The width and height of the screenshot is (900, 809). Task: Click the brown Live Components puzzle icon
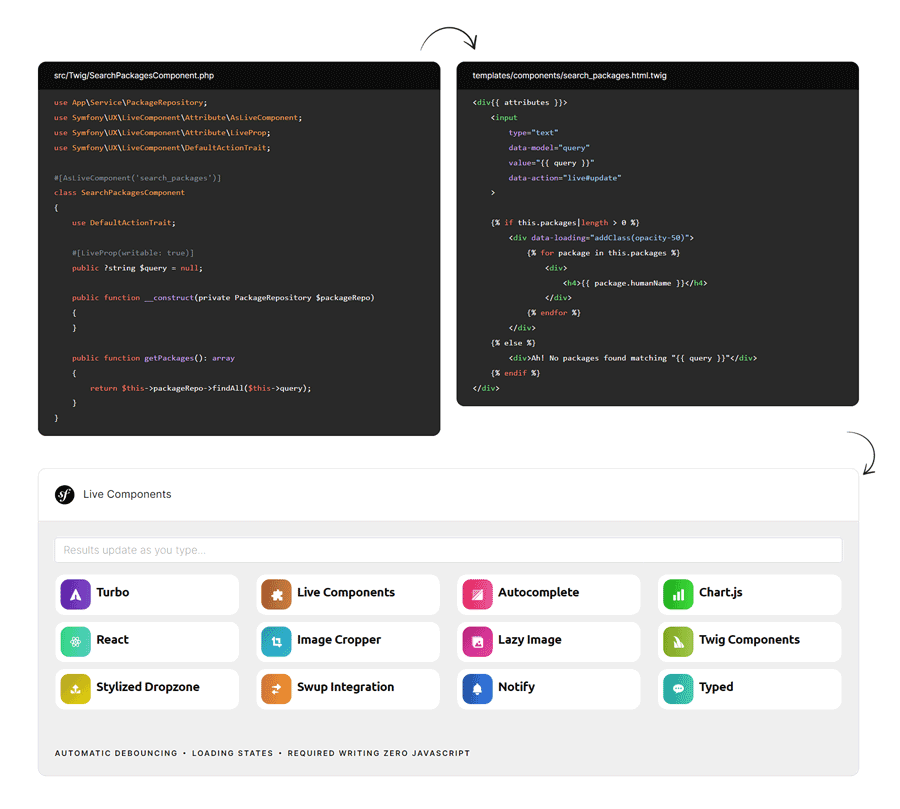[277, 594]
